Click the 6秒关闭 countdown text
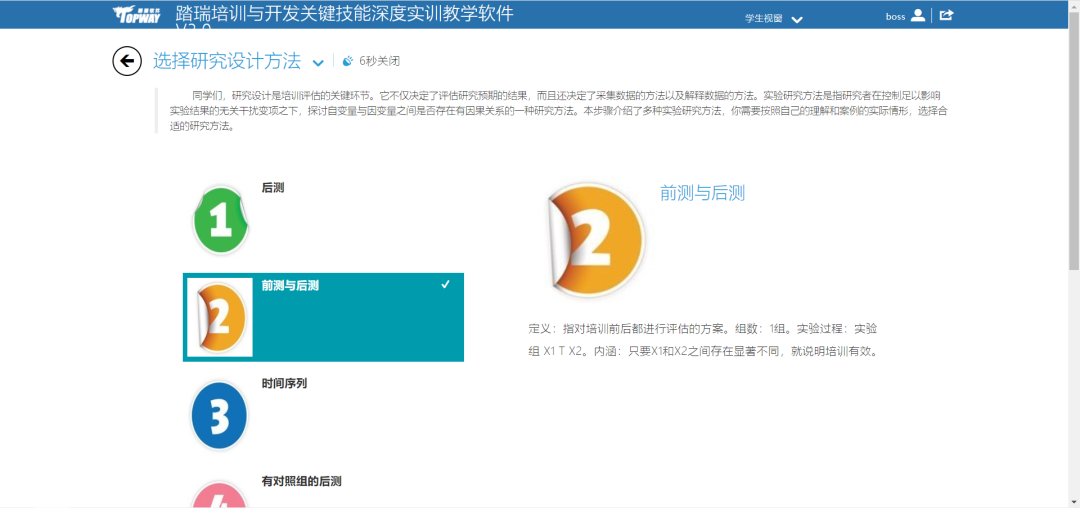The width and height of the screenshot is (1080, 508). 380,61
